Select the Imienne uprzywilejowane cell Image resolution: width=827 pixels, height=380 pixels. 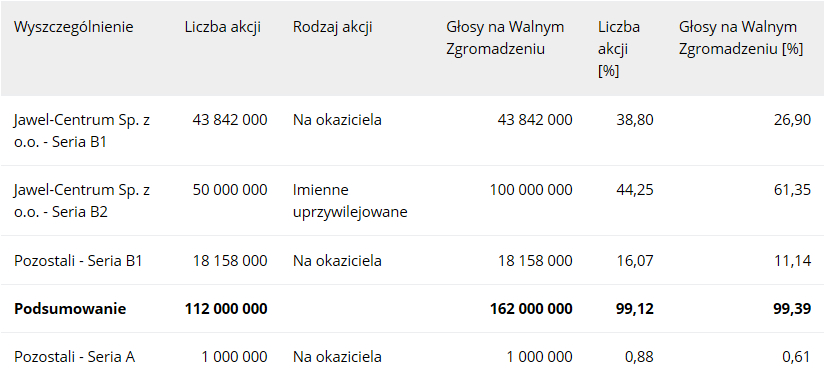350,201
